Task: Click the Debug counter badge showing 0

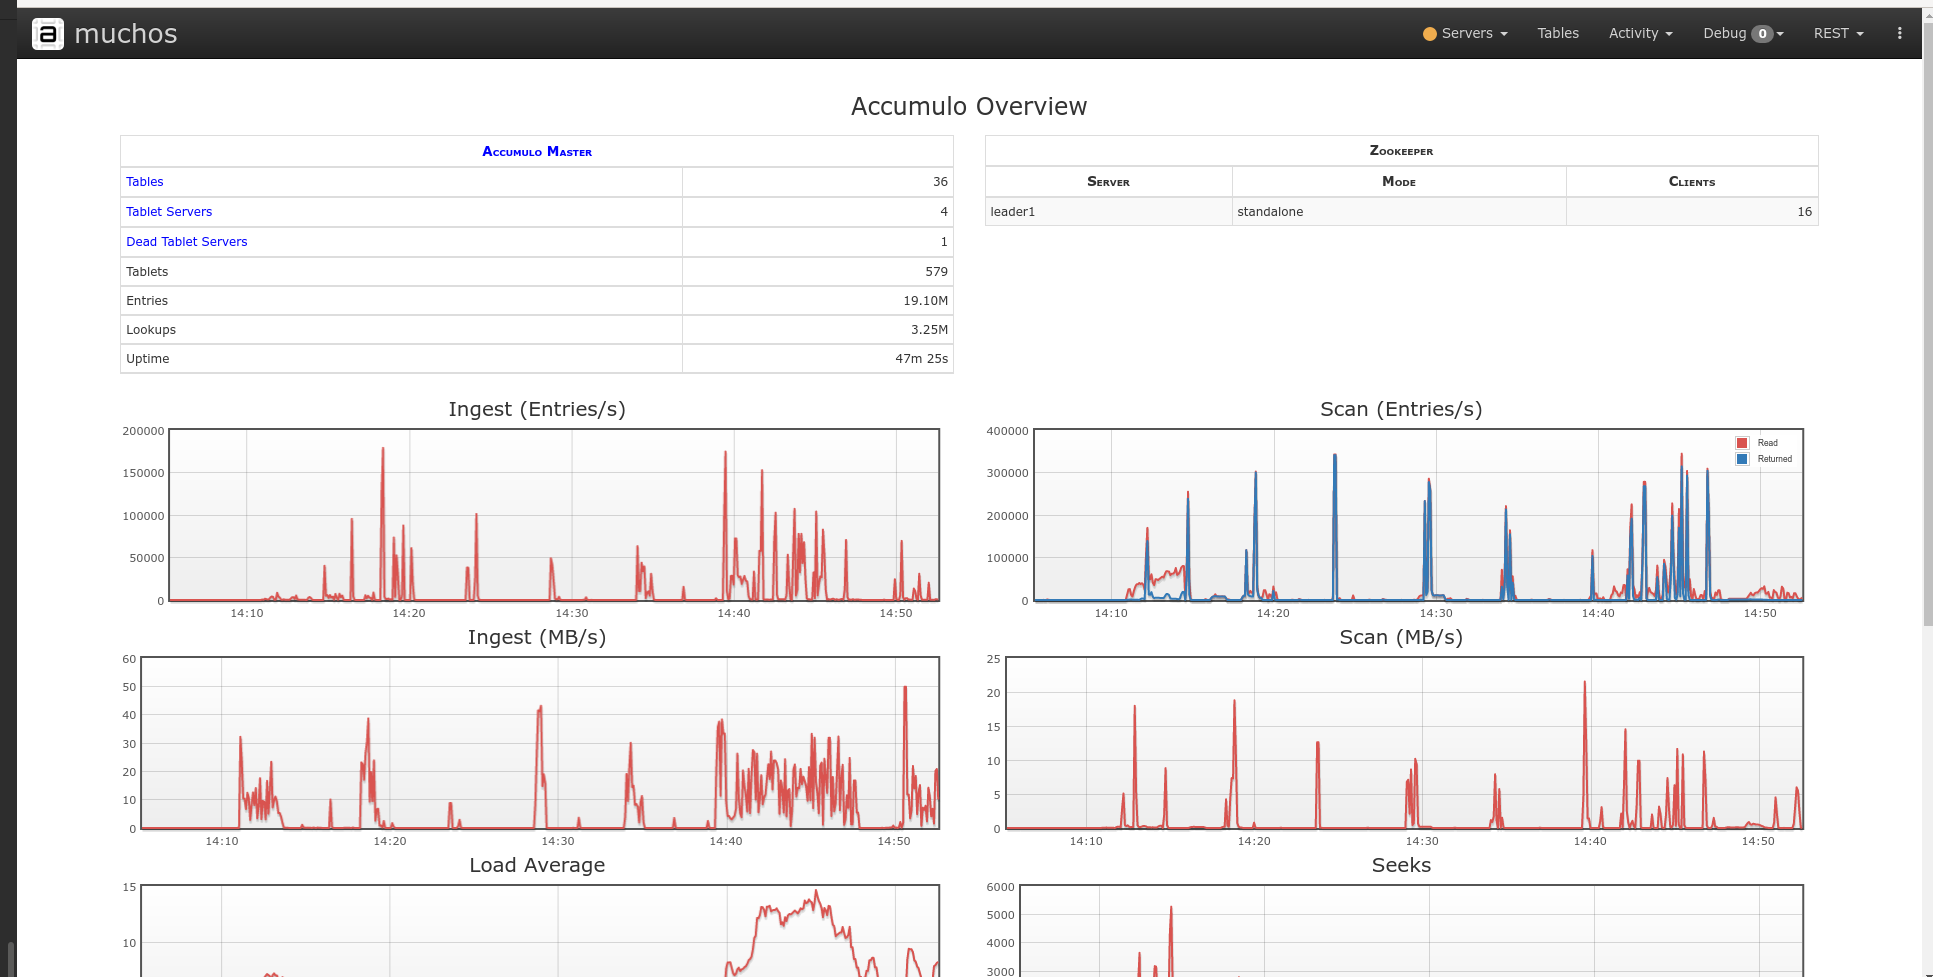Action: 1761,33
